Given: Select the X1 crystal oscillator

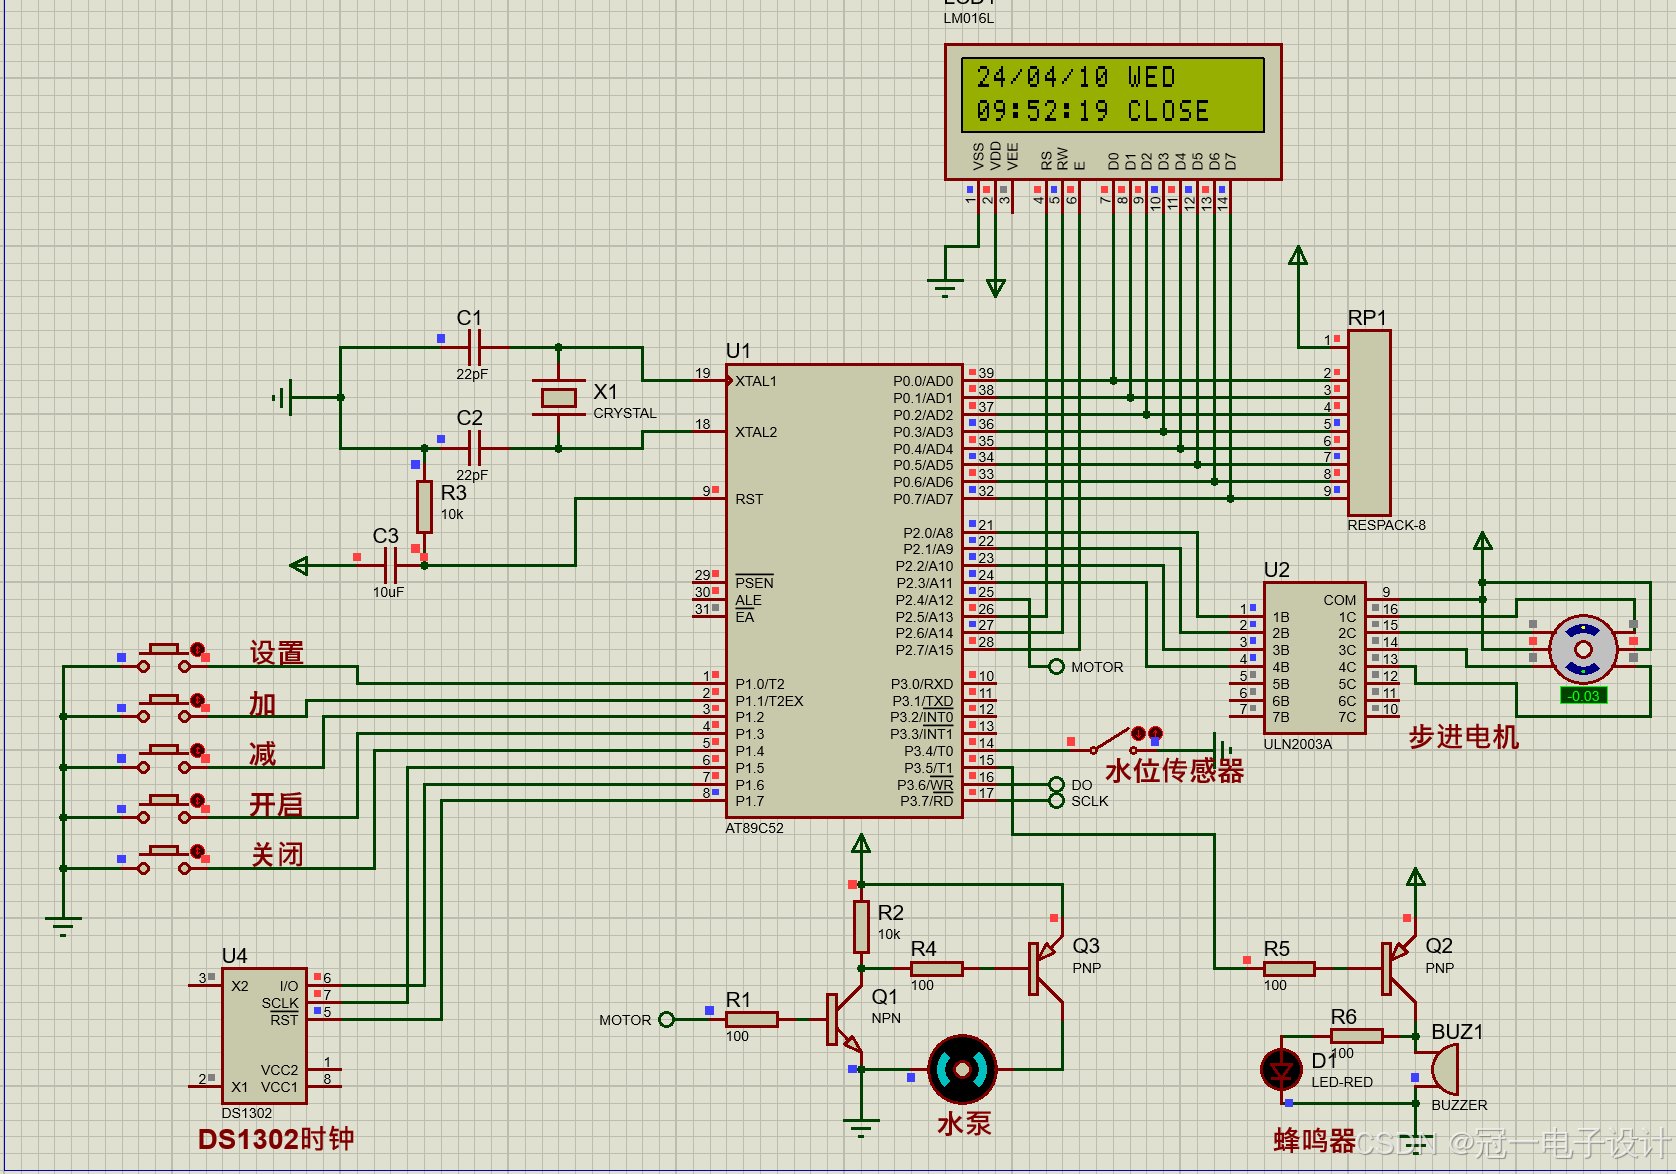Looking at the screenshot, I should tap(558, 398).
